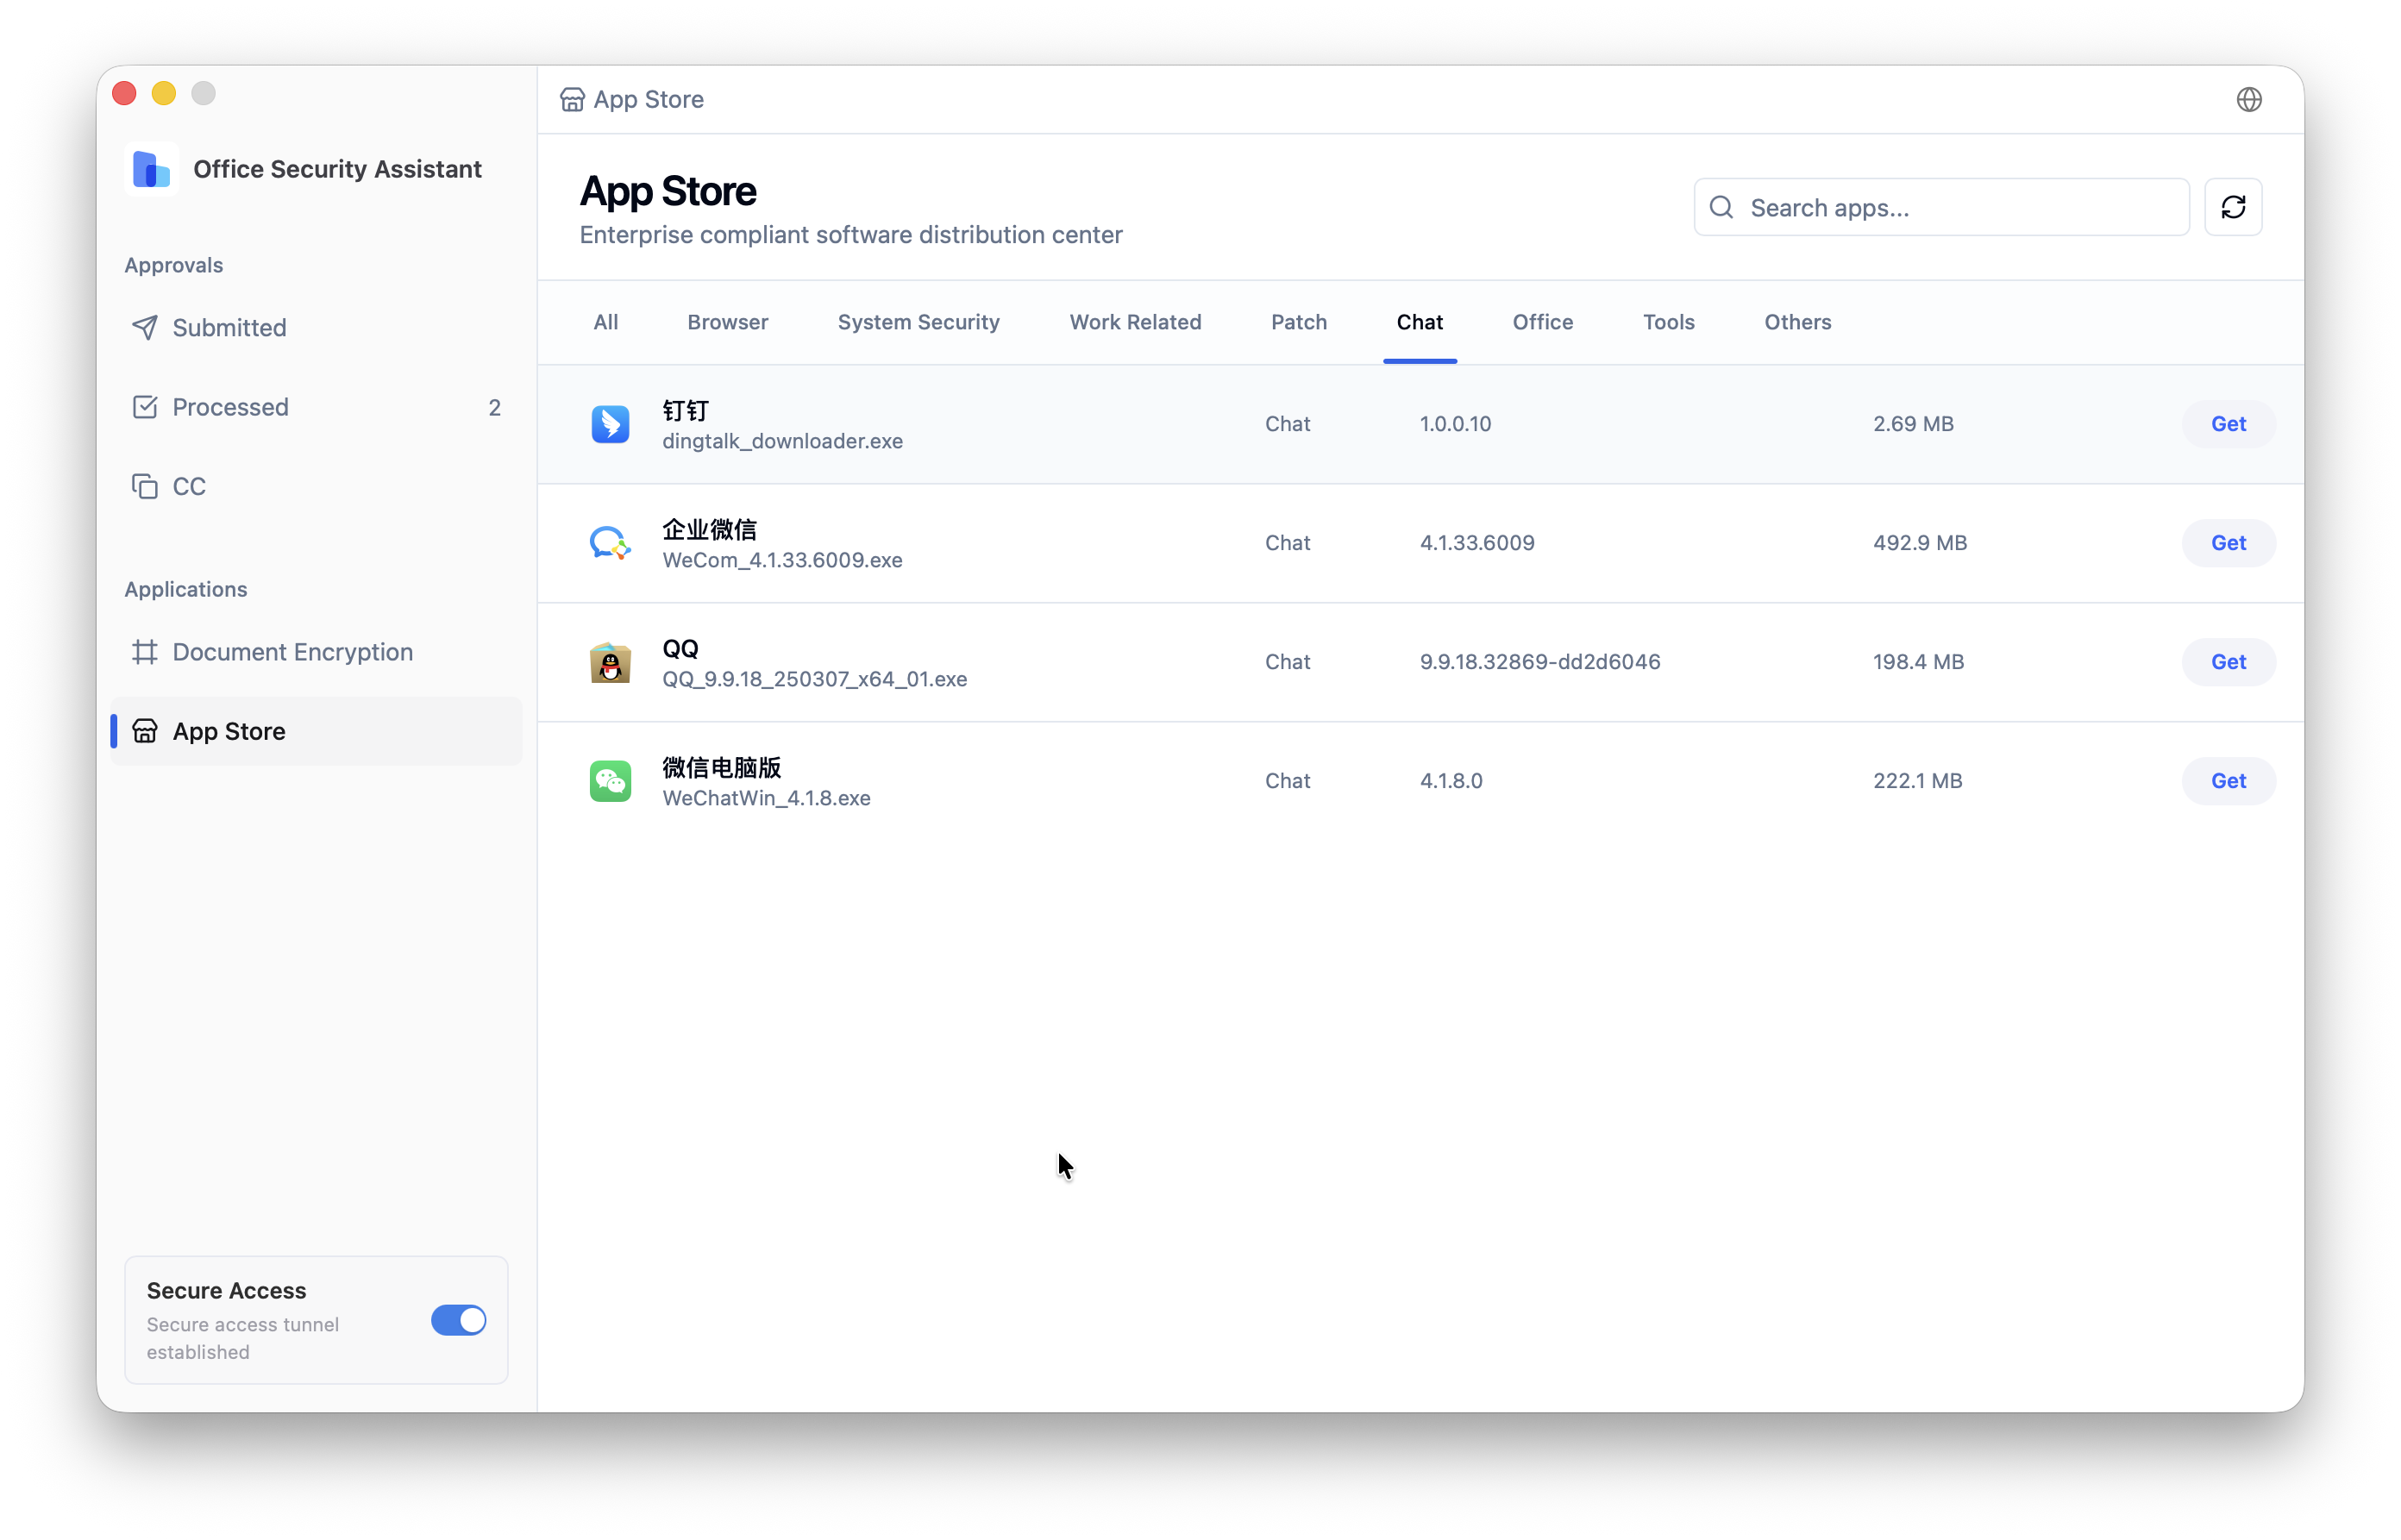Image resolution: width=2401 pixels, height=1540 pixels.
Task: Open the Office category tab
Action: pos(1542,322)
